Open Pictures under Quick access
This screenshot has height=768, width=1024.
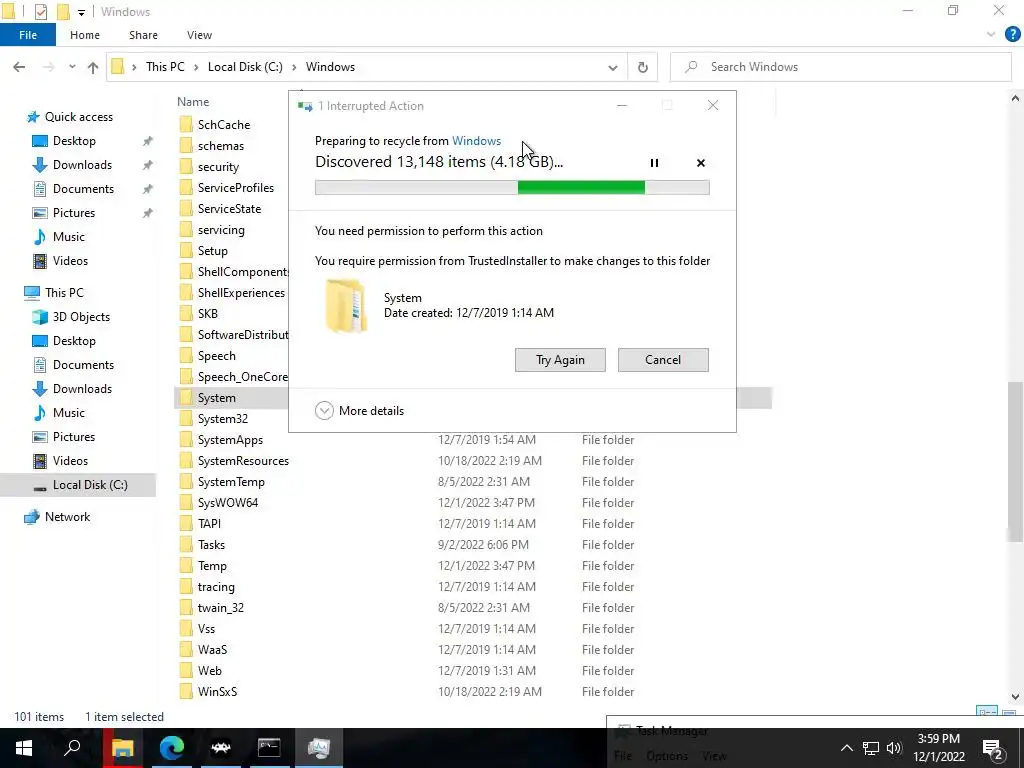(74, 213)
